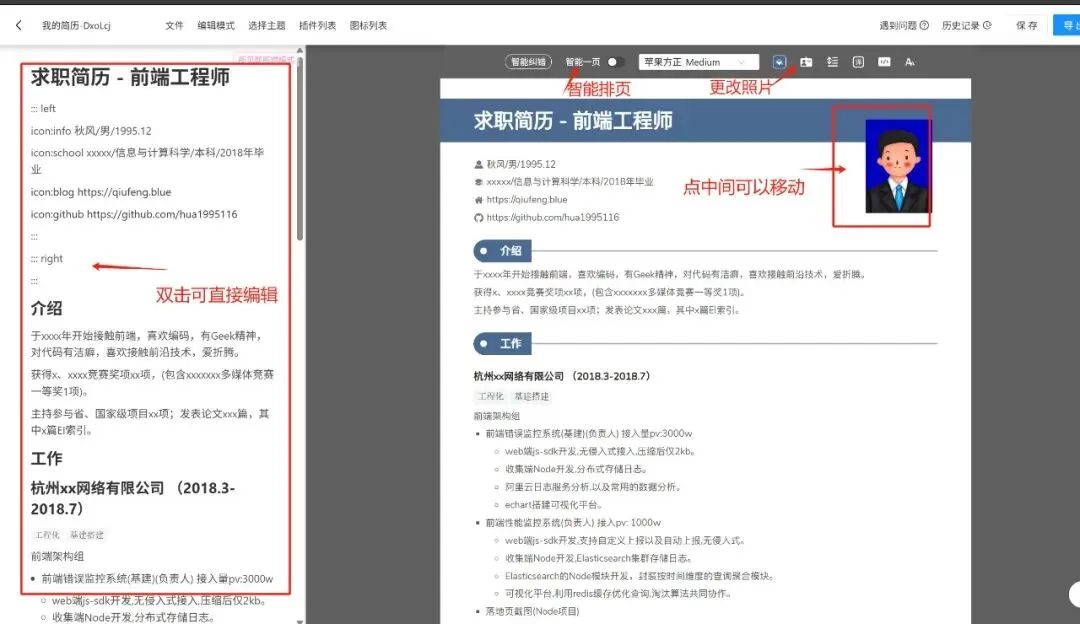Click the ::: right line in the editor
The height and width of the screenshot is (624, 1080).
pyautogui.click(x=47, y=259)
